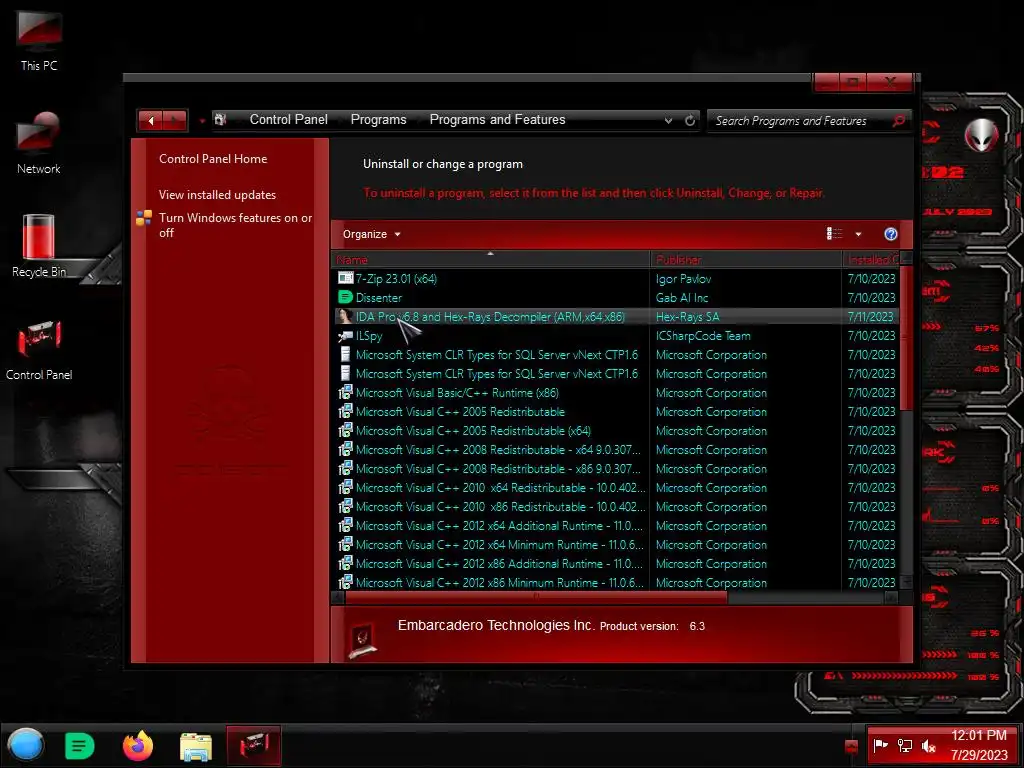Sort by the Installed On column header
Viewport: 1024px width, 768px height.
[871, 259]
